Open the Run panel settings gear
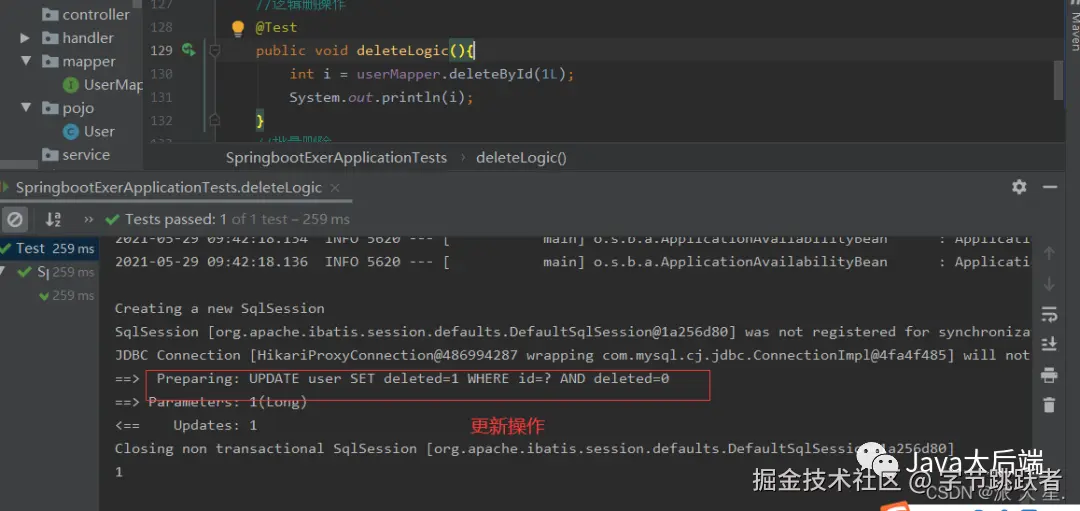The image size is (1080, 511). click(x=1019, y=187)
